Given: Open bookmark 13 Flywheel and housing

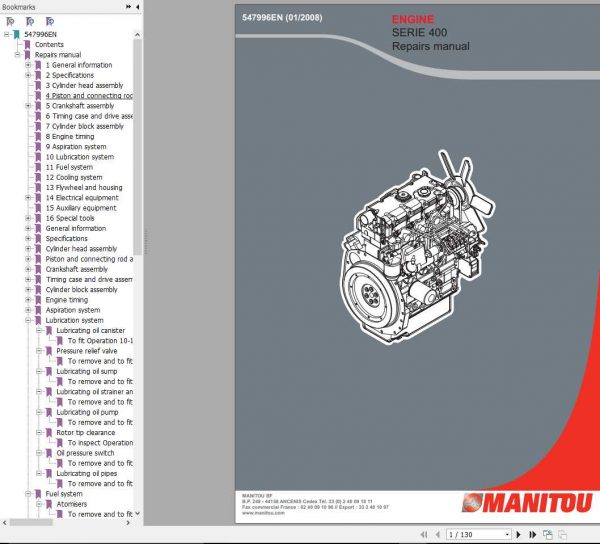Looking at the screenshot, I should click(x=84, y=187).
